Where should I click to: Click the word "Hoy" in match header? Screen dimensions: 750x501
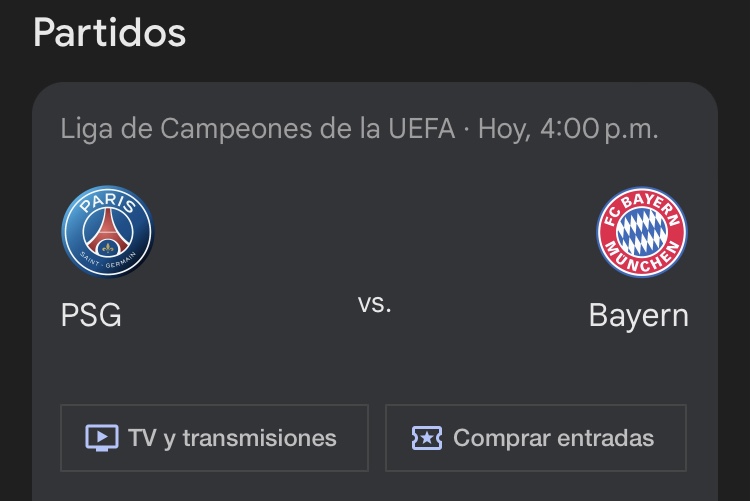502,129
